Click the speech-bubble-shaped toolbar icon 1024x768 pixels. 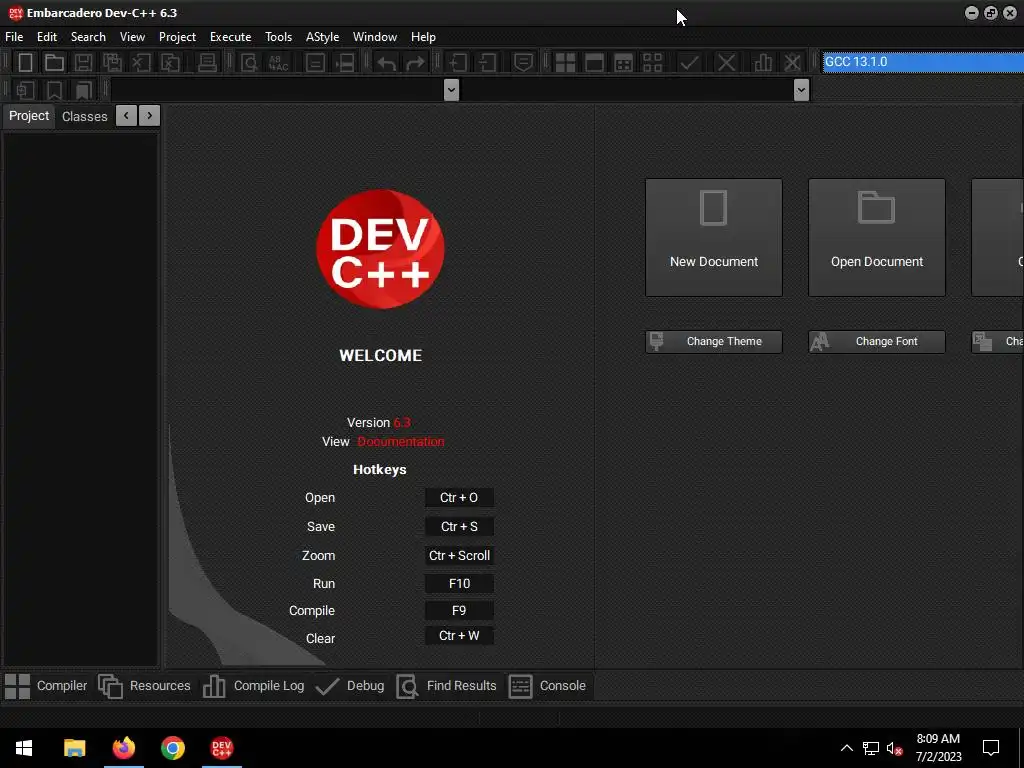(523, 63)
